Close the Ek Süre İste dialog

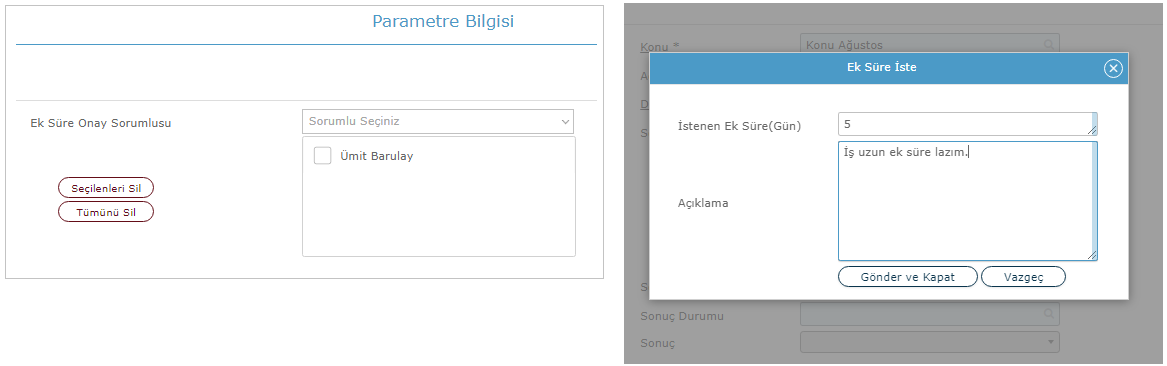pos(1113,68)
